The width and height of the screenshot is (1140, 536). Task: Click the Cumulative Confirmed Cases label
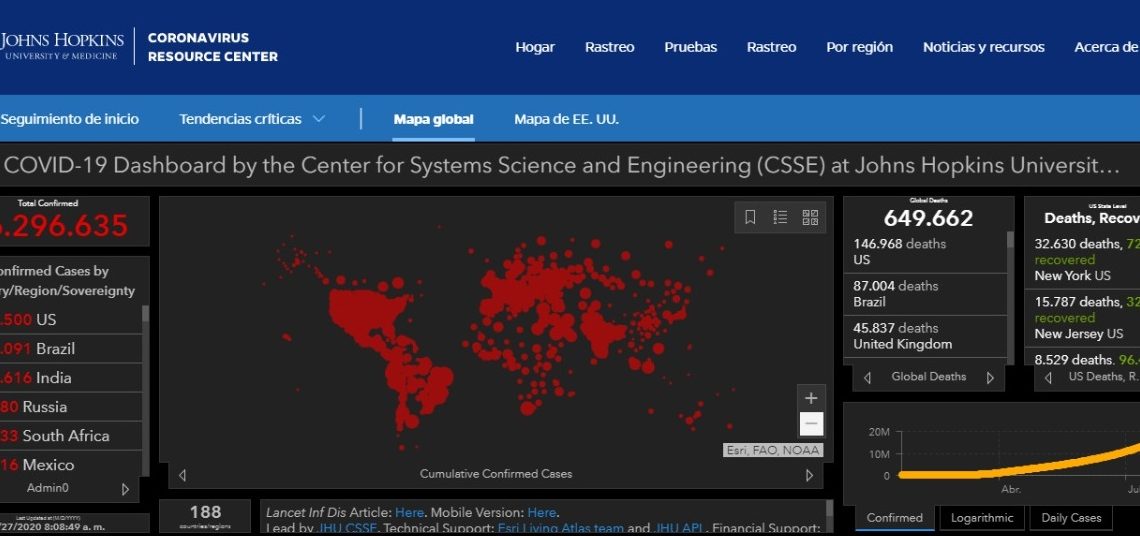click(x=496, y=474)
